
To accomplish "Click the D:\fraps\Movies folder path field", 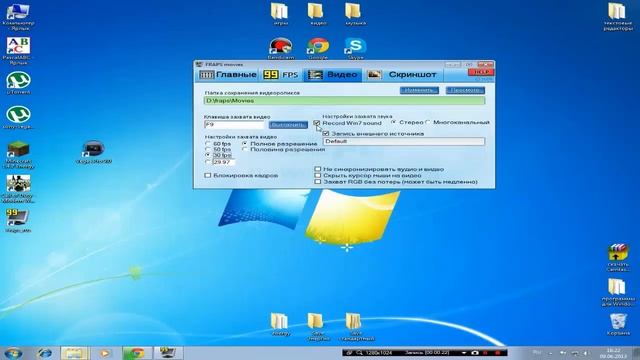I will pos(344,100).
